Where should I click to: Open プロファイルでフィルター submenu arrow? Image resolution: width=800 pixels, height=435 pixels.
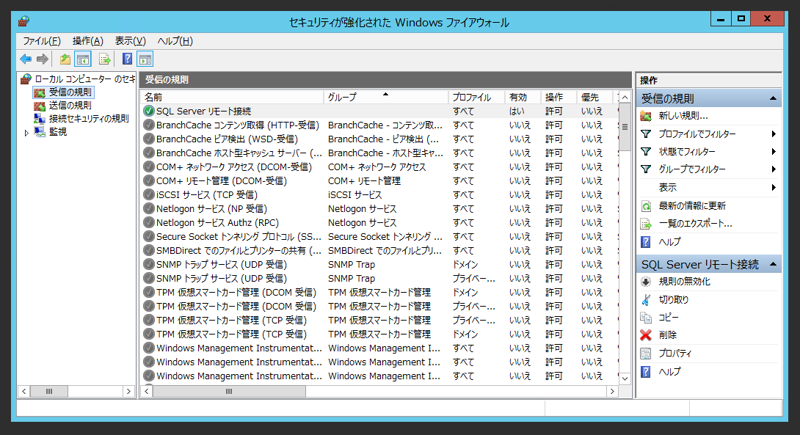click(x=773, y=134)
